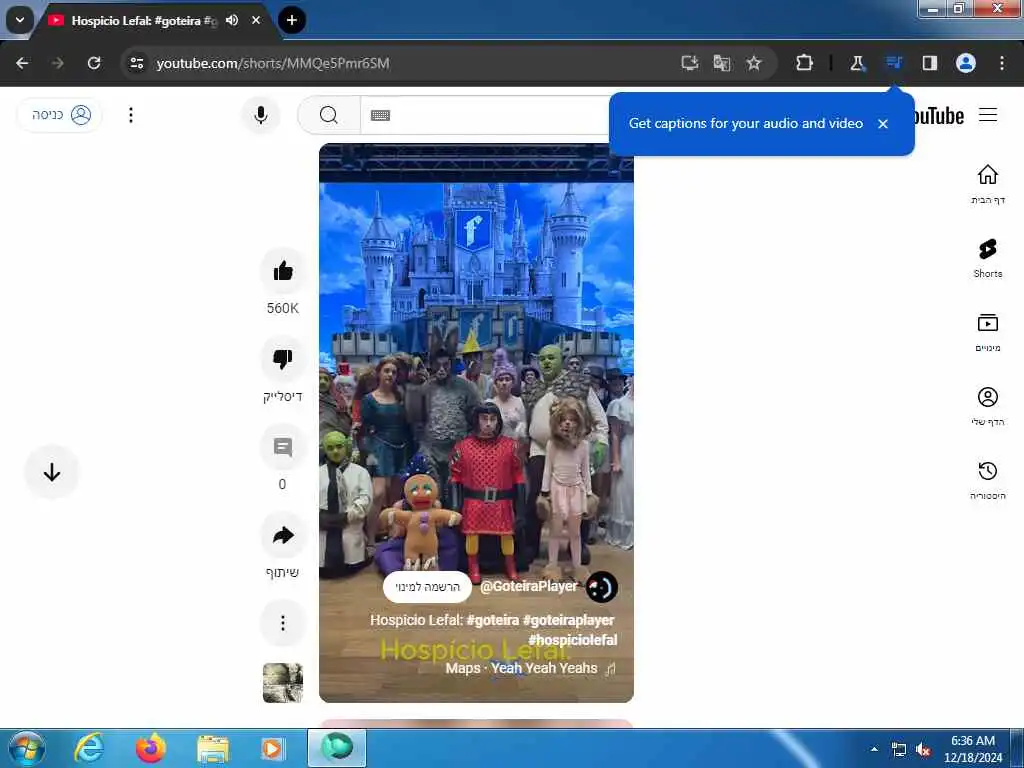The image size is (1024, 768).
Task: Open Chrome three-dot menu
Action: pos(1002,63)
